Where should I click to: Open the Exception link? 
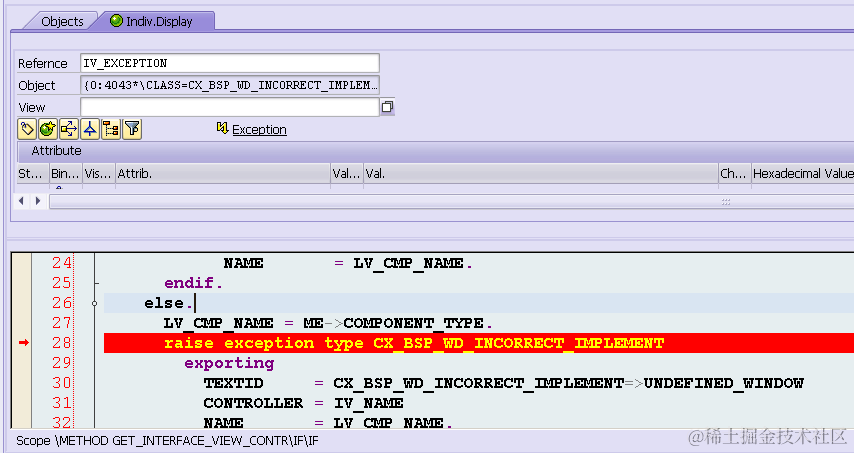click(x=259, y=130)
